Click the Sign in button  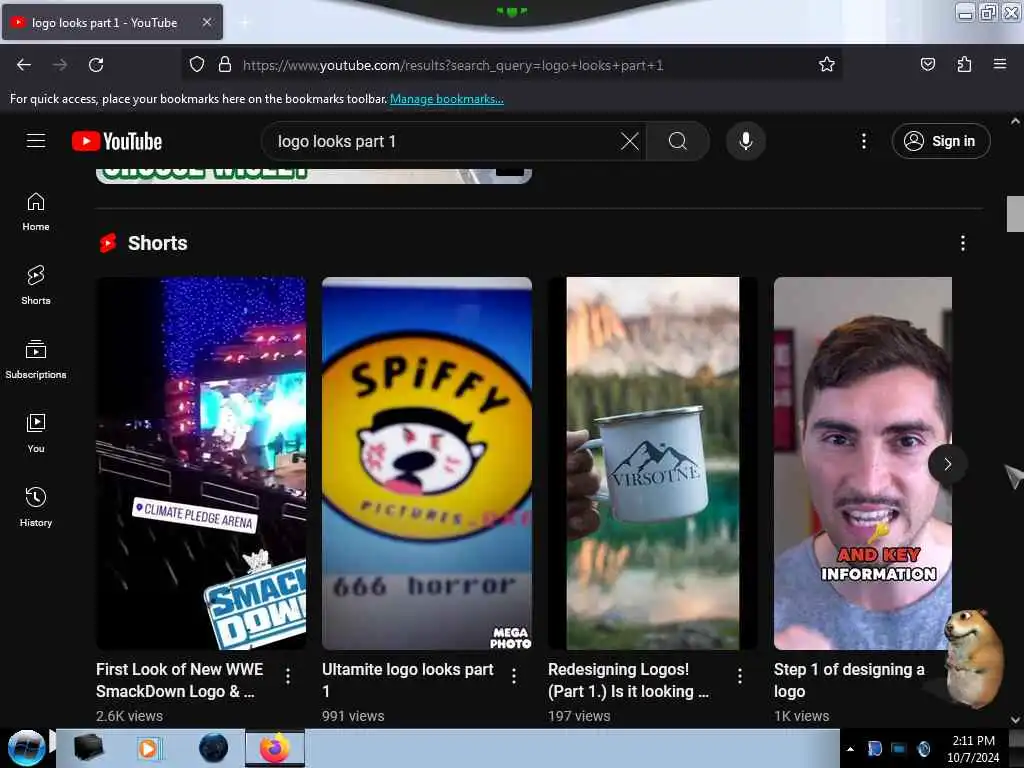tap(941, 141)
